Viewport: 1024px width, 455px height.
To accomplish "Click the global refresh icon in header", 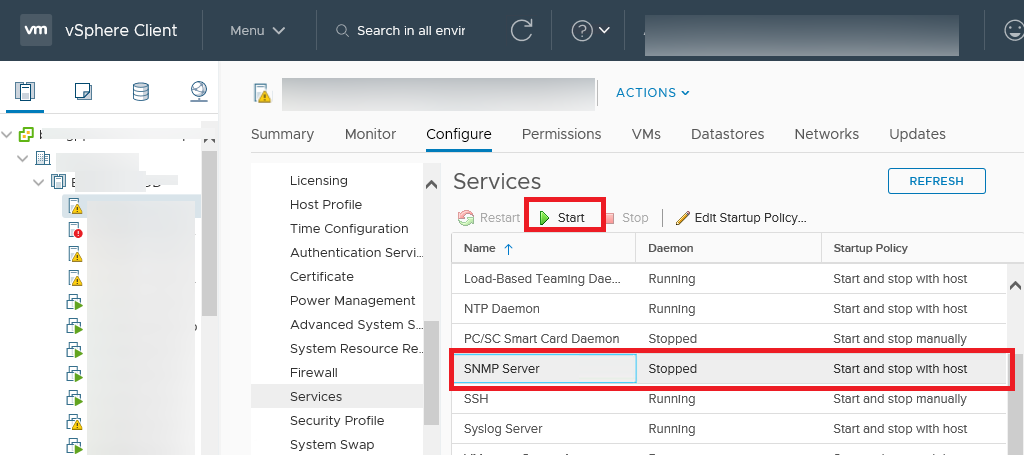I will click(521, 30).
